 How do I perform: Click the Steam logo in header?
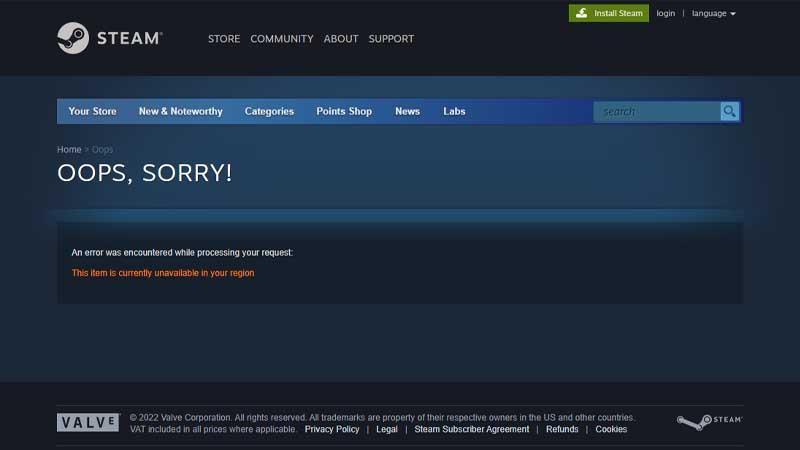(109, 38)
